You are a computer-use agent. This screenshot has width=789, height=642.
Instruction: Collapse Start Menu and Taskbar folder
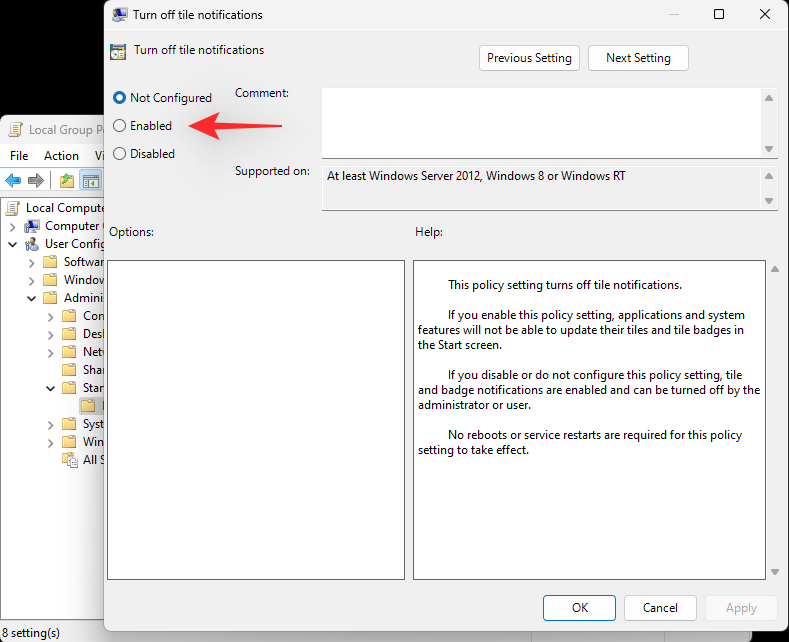50,388
